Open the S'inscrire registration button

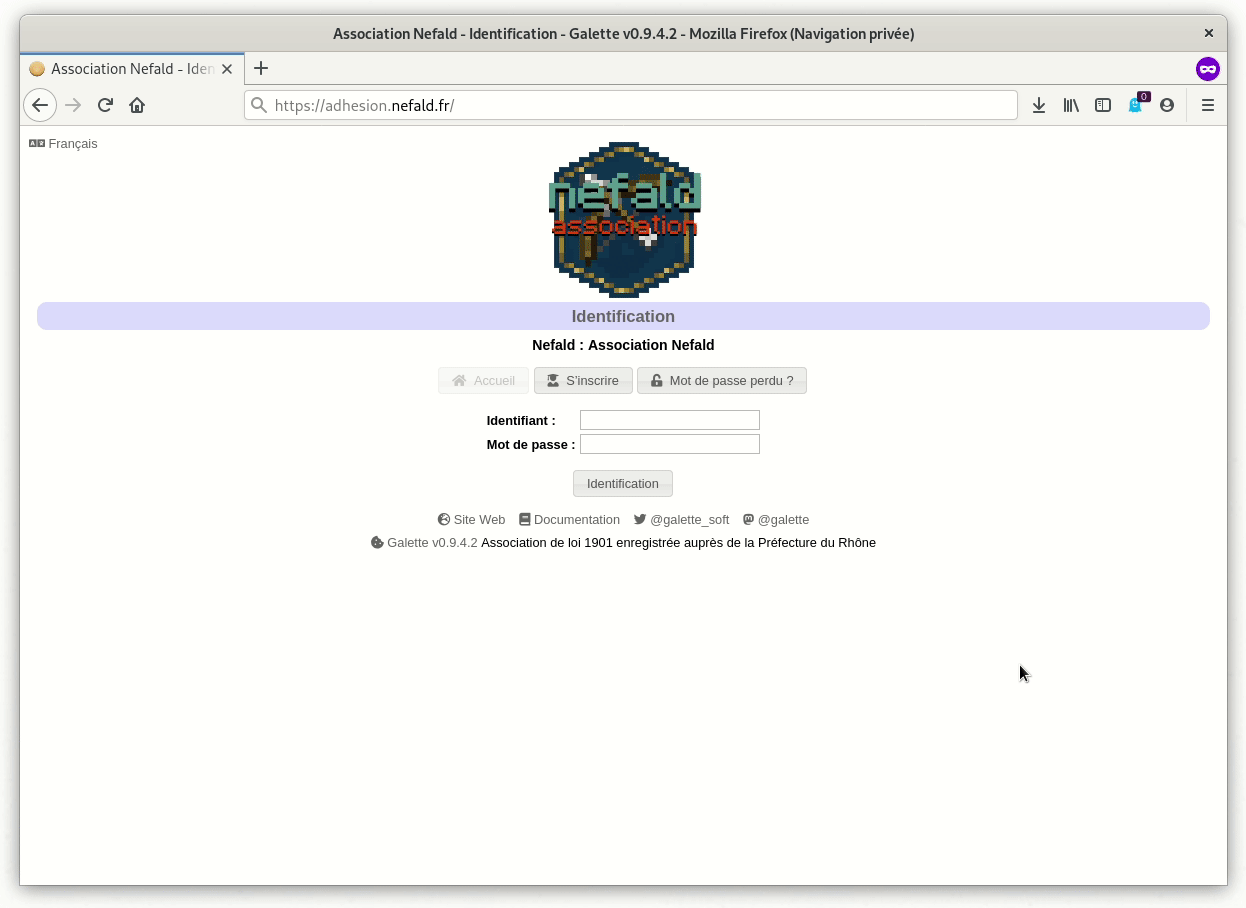pyautogui.click(x=583, y=381)
